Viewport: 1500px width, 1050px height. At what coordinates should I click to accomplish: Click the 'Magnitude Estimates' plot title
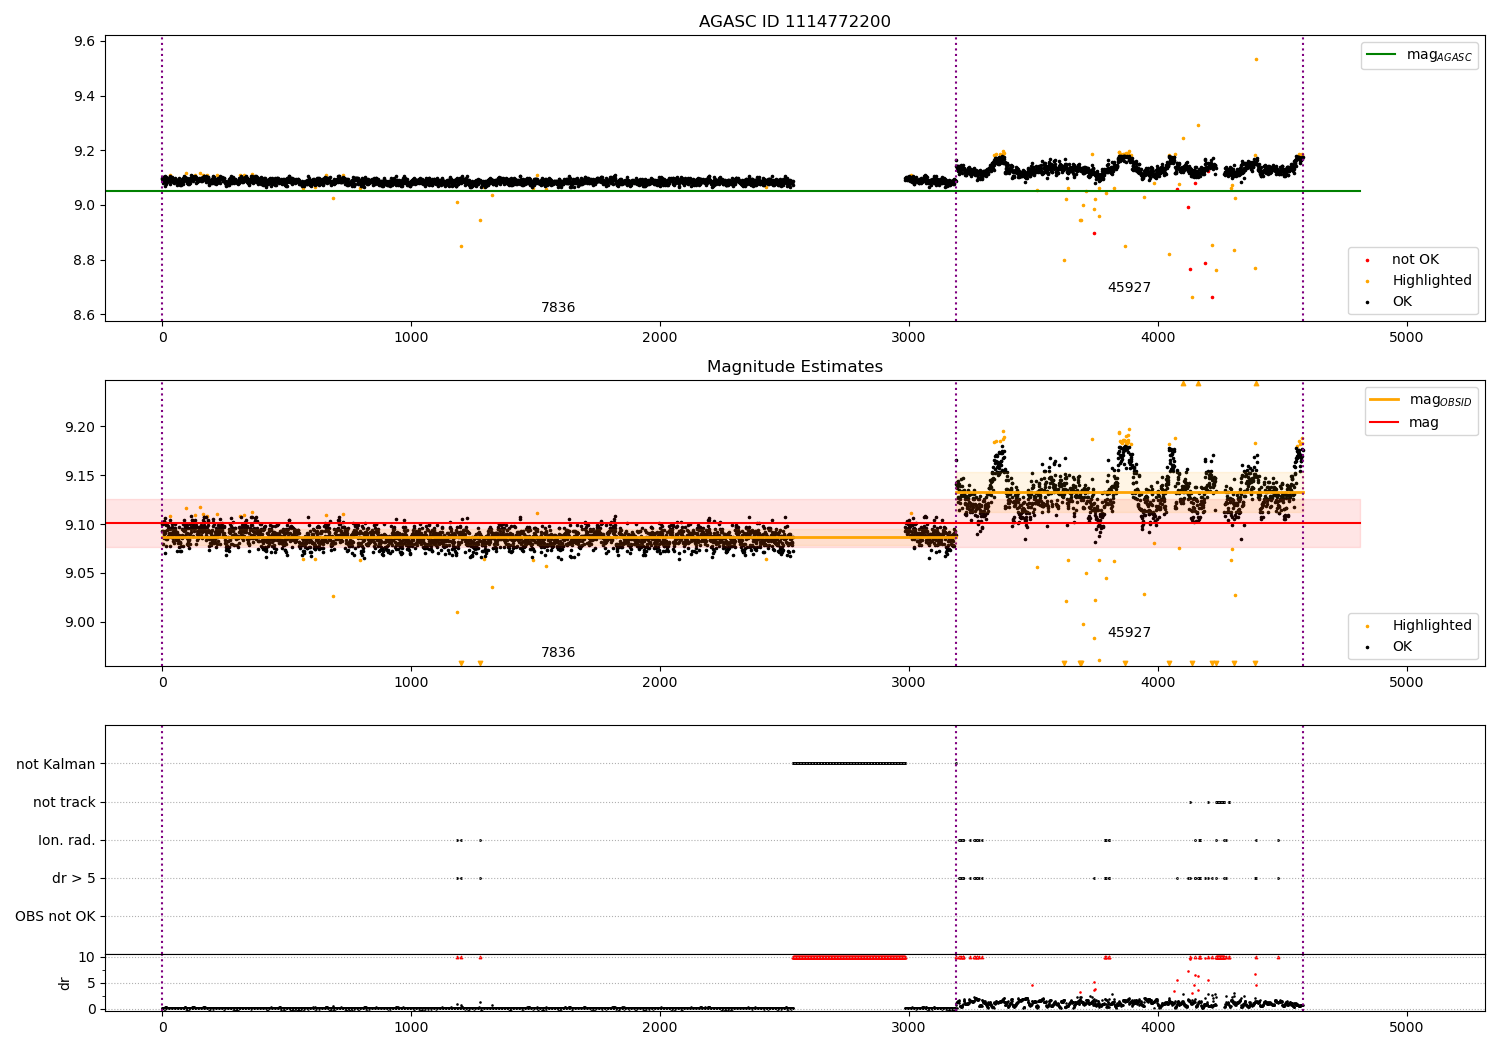pos(795,367)
